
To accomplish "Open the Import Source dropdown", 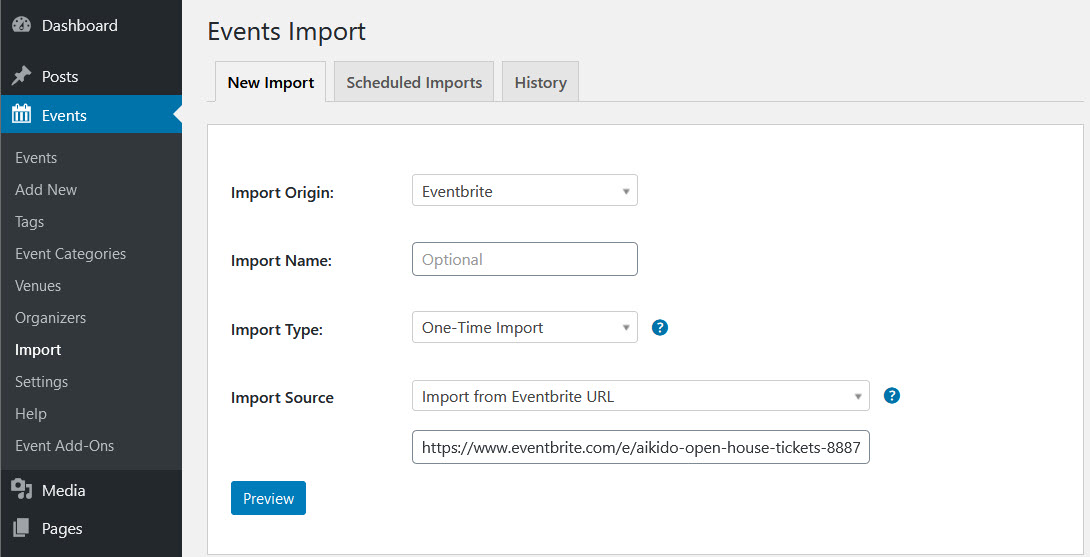I will (x=640, y=397).
